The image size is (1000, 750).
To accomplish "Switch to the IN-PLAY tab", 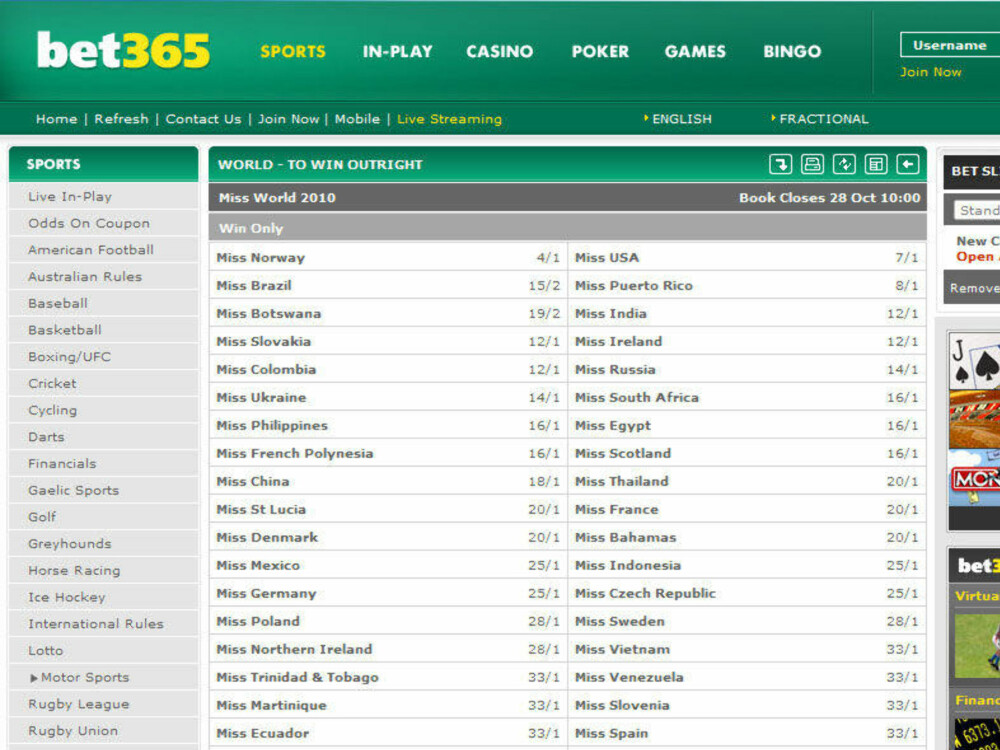I will click(x=397, y=51).
